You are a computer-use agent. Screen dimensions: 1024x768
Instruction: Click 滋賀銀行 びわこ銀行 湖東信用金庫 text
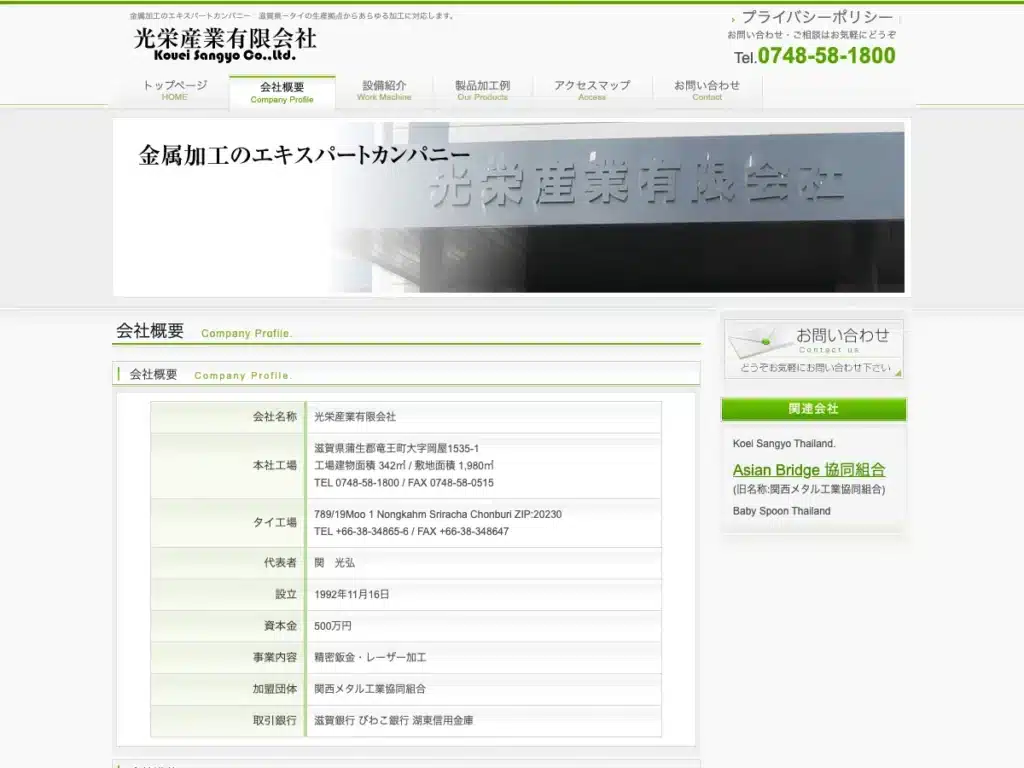tap(394, 720)
